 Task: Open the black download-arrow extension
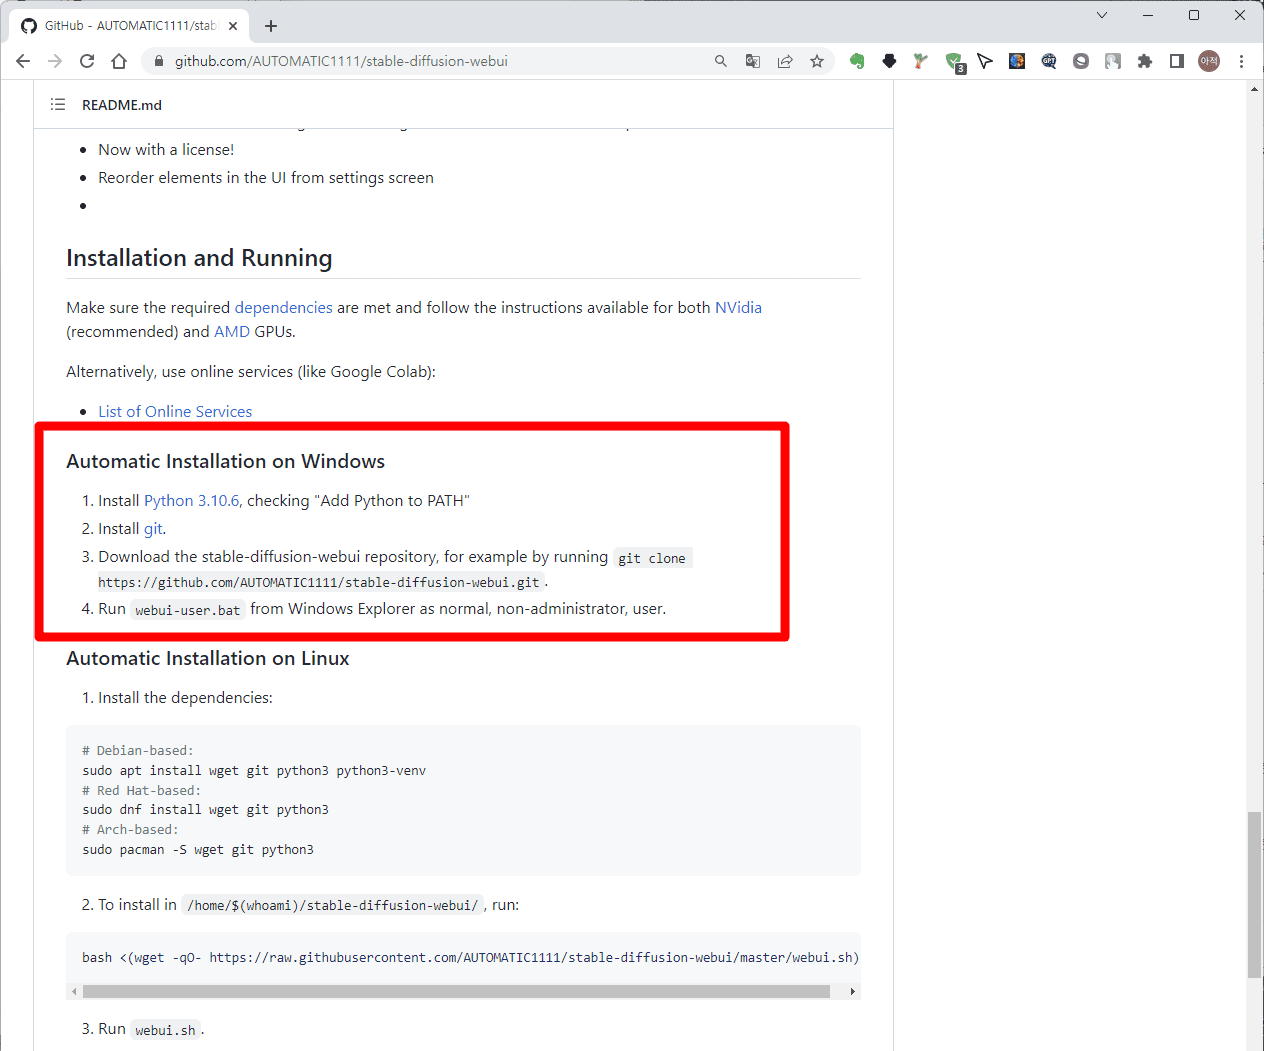coord(889,61)
